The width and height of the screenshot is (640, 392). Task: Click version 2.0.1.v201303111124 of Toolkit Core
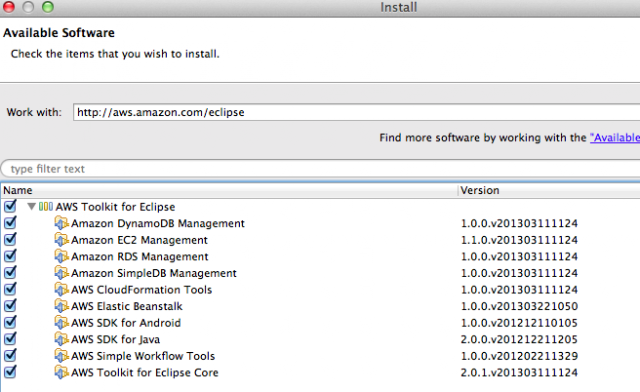(519, 372)
